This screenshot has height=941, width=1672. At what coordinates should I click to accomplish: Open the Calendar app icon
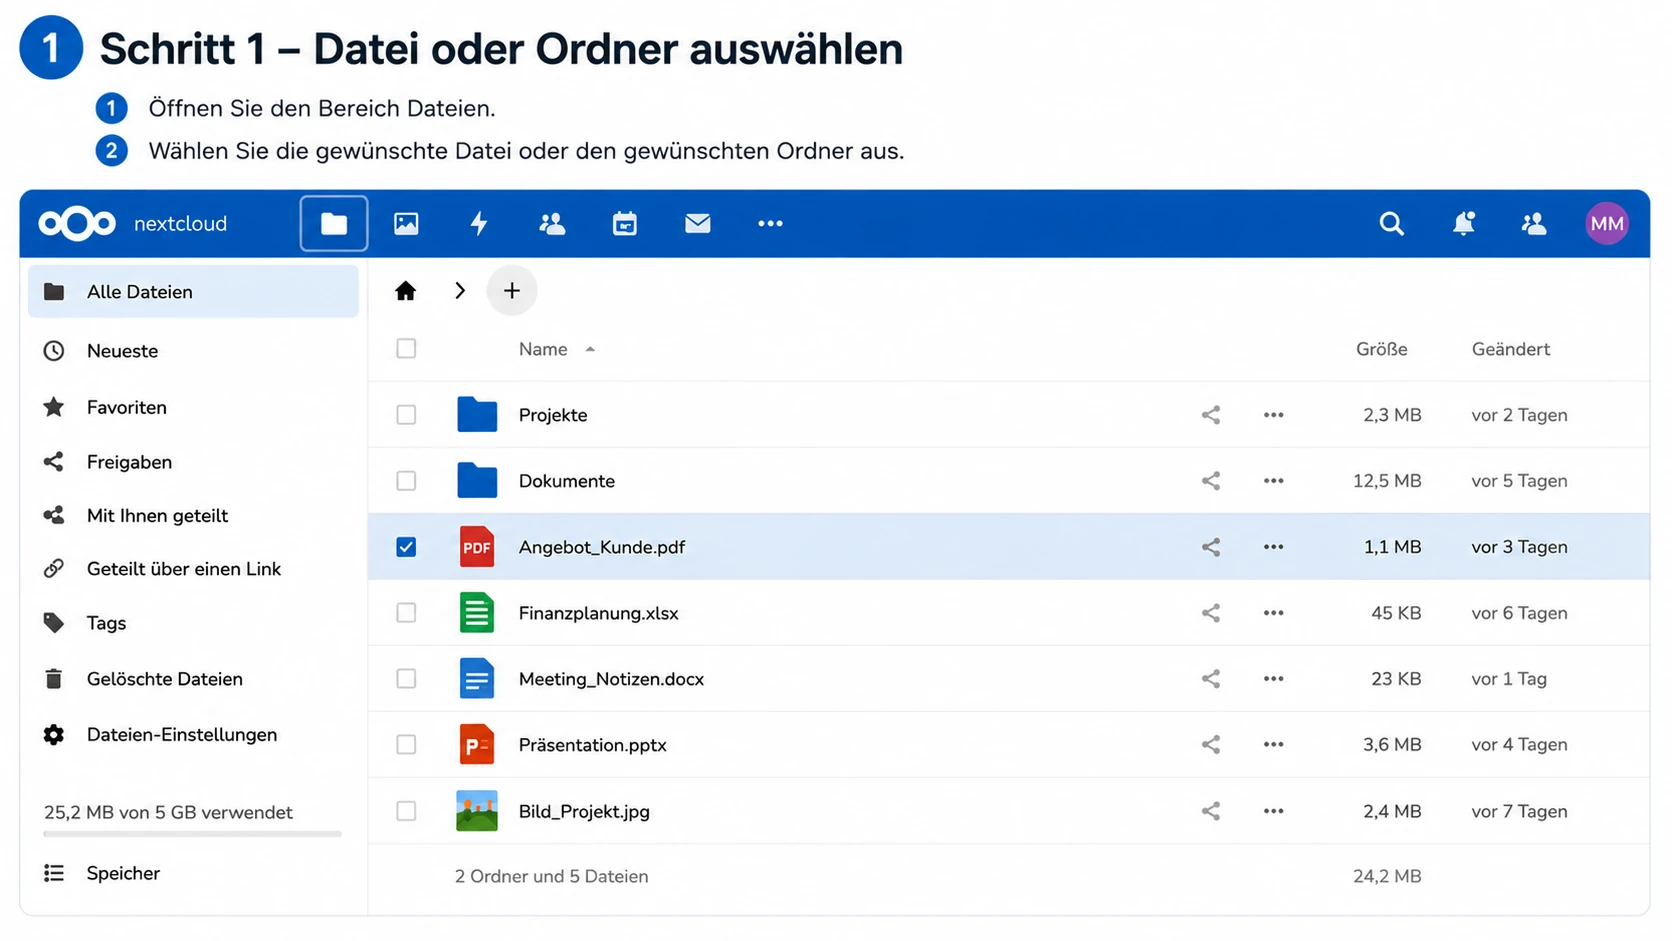click(625, 223)
